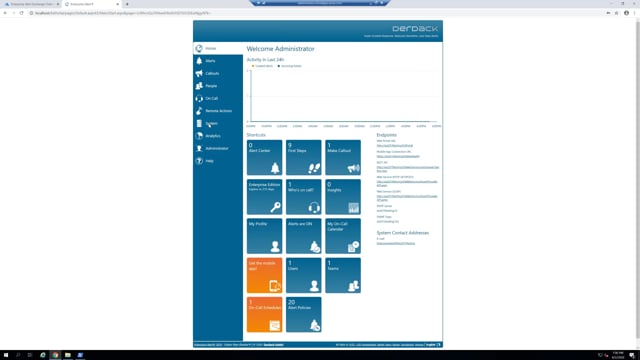Click the Administrator user icon in sidebar

click(x=199, y=149)
